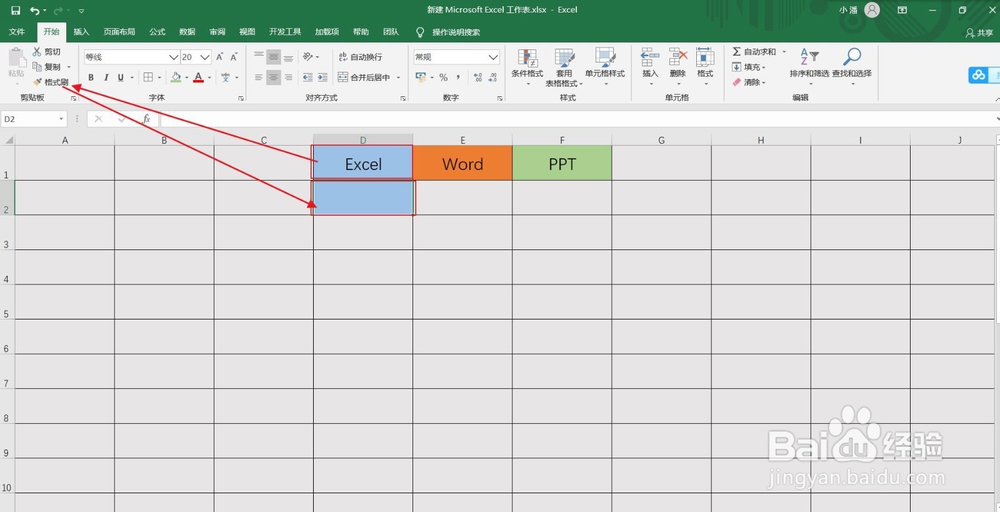Apply comma style number format
The image size is (1000, 512).
click(458, 77)
